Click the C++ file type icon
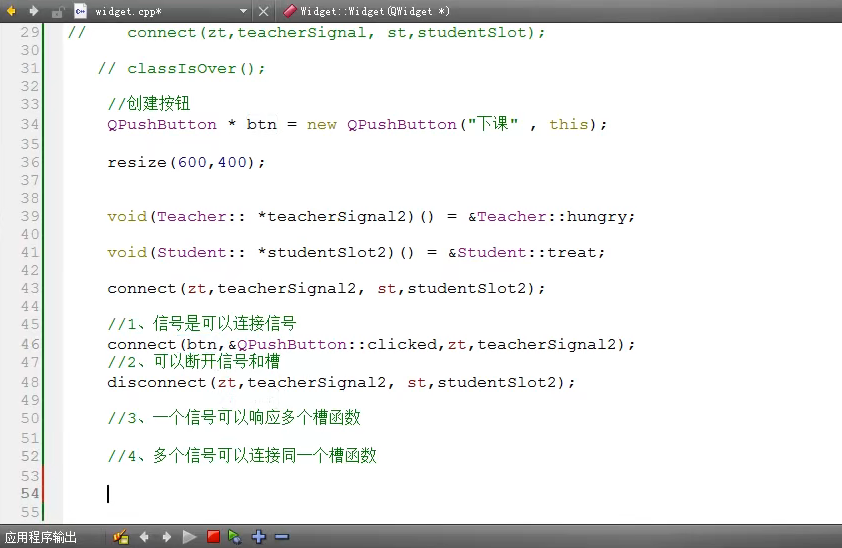The height and width of the screenshot is (548, 842). tap(81, 11)
